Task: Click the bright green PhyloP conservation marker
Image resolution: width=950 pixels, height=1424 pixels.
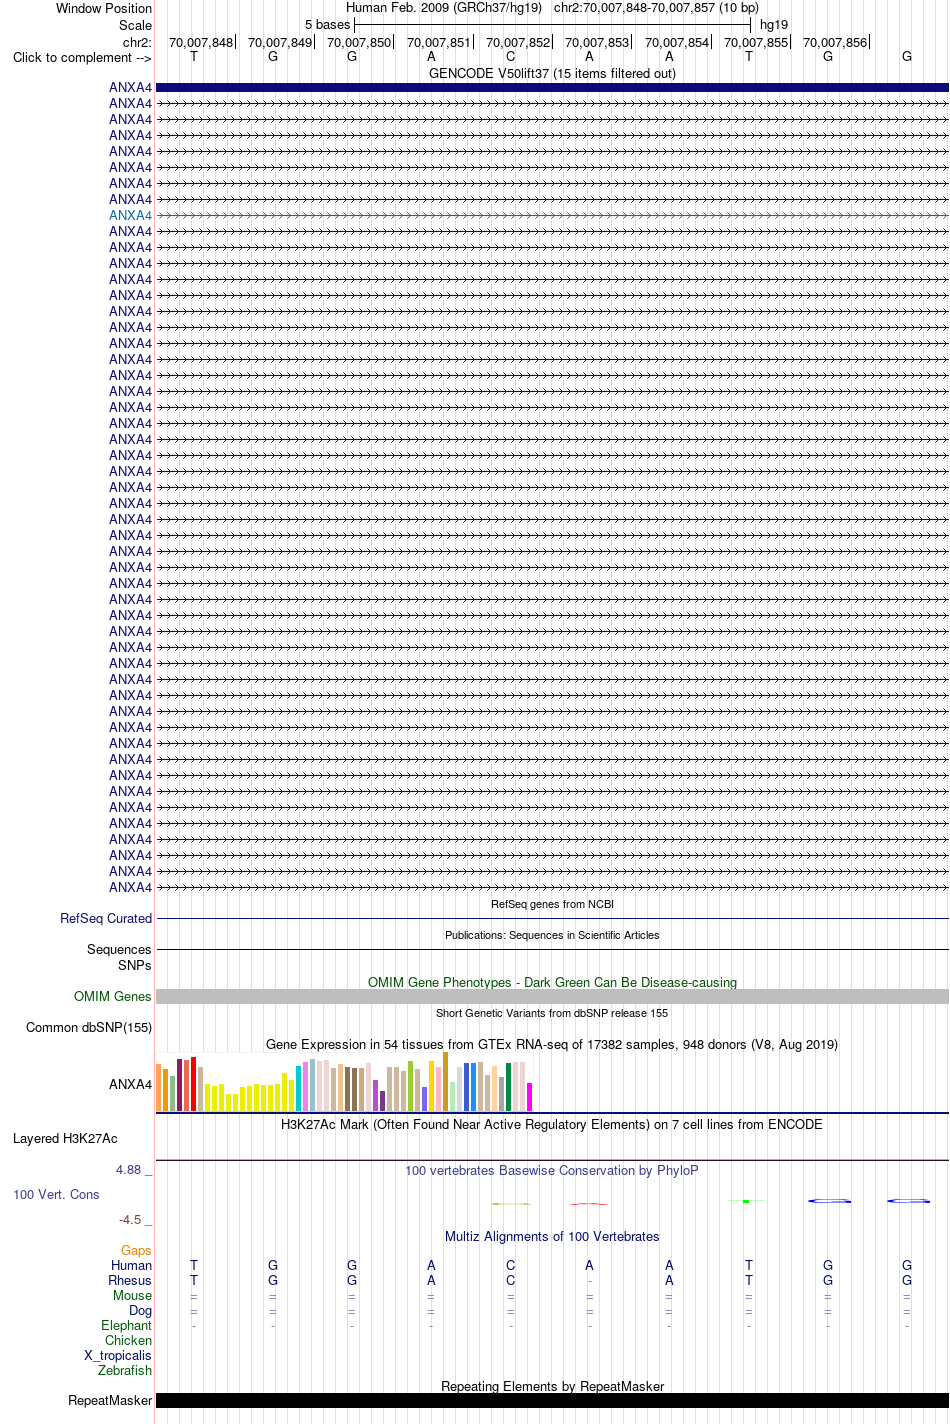Action: (746, 1201)
